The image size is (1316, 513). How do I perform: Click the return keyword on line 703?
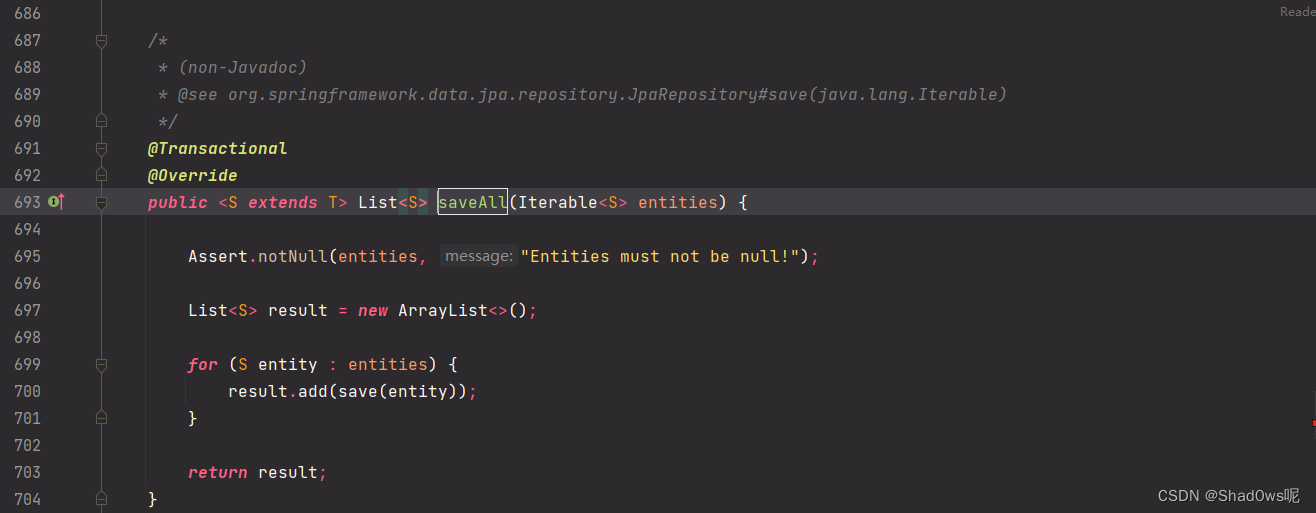tap(218, 472)
